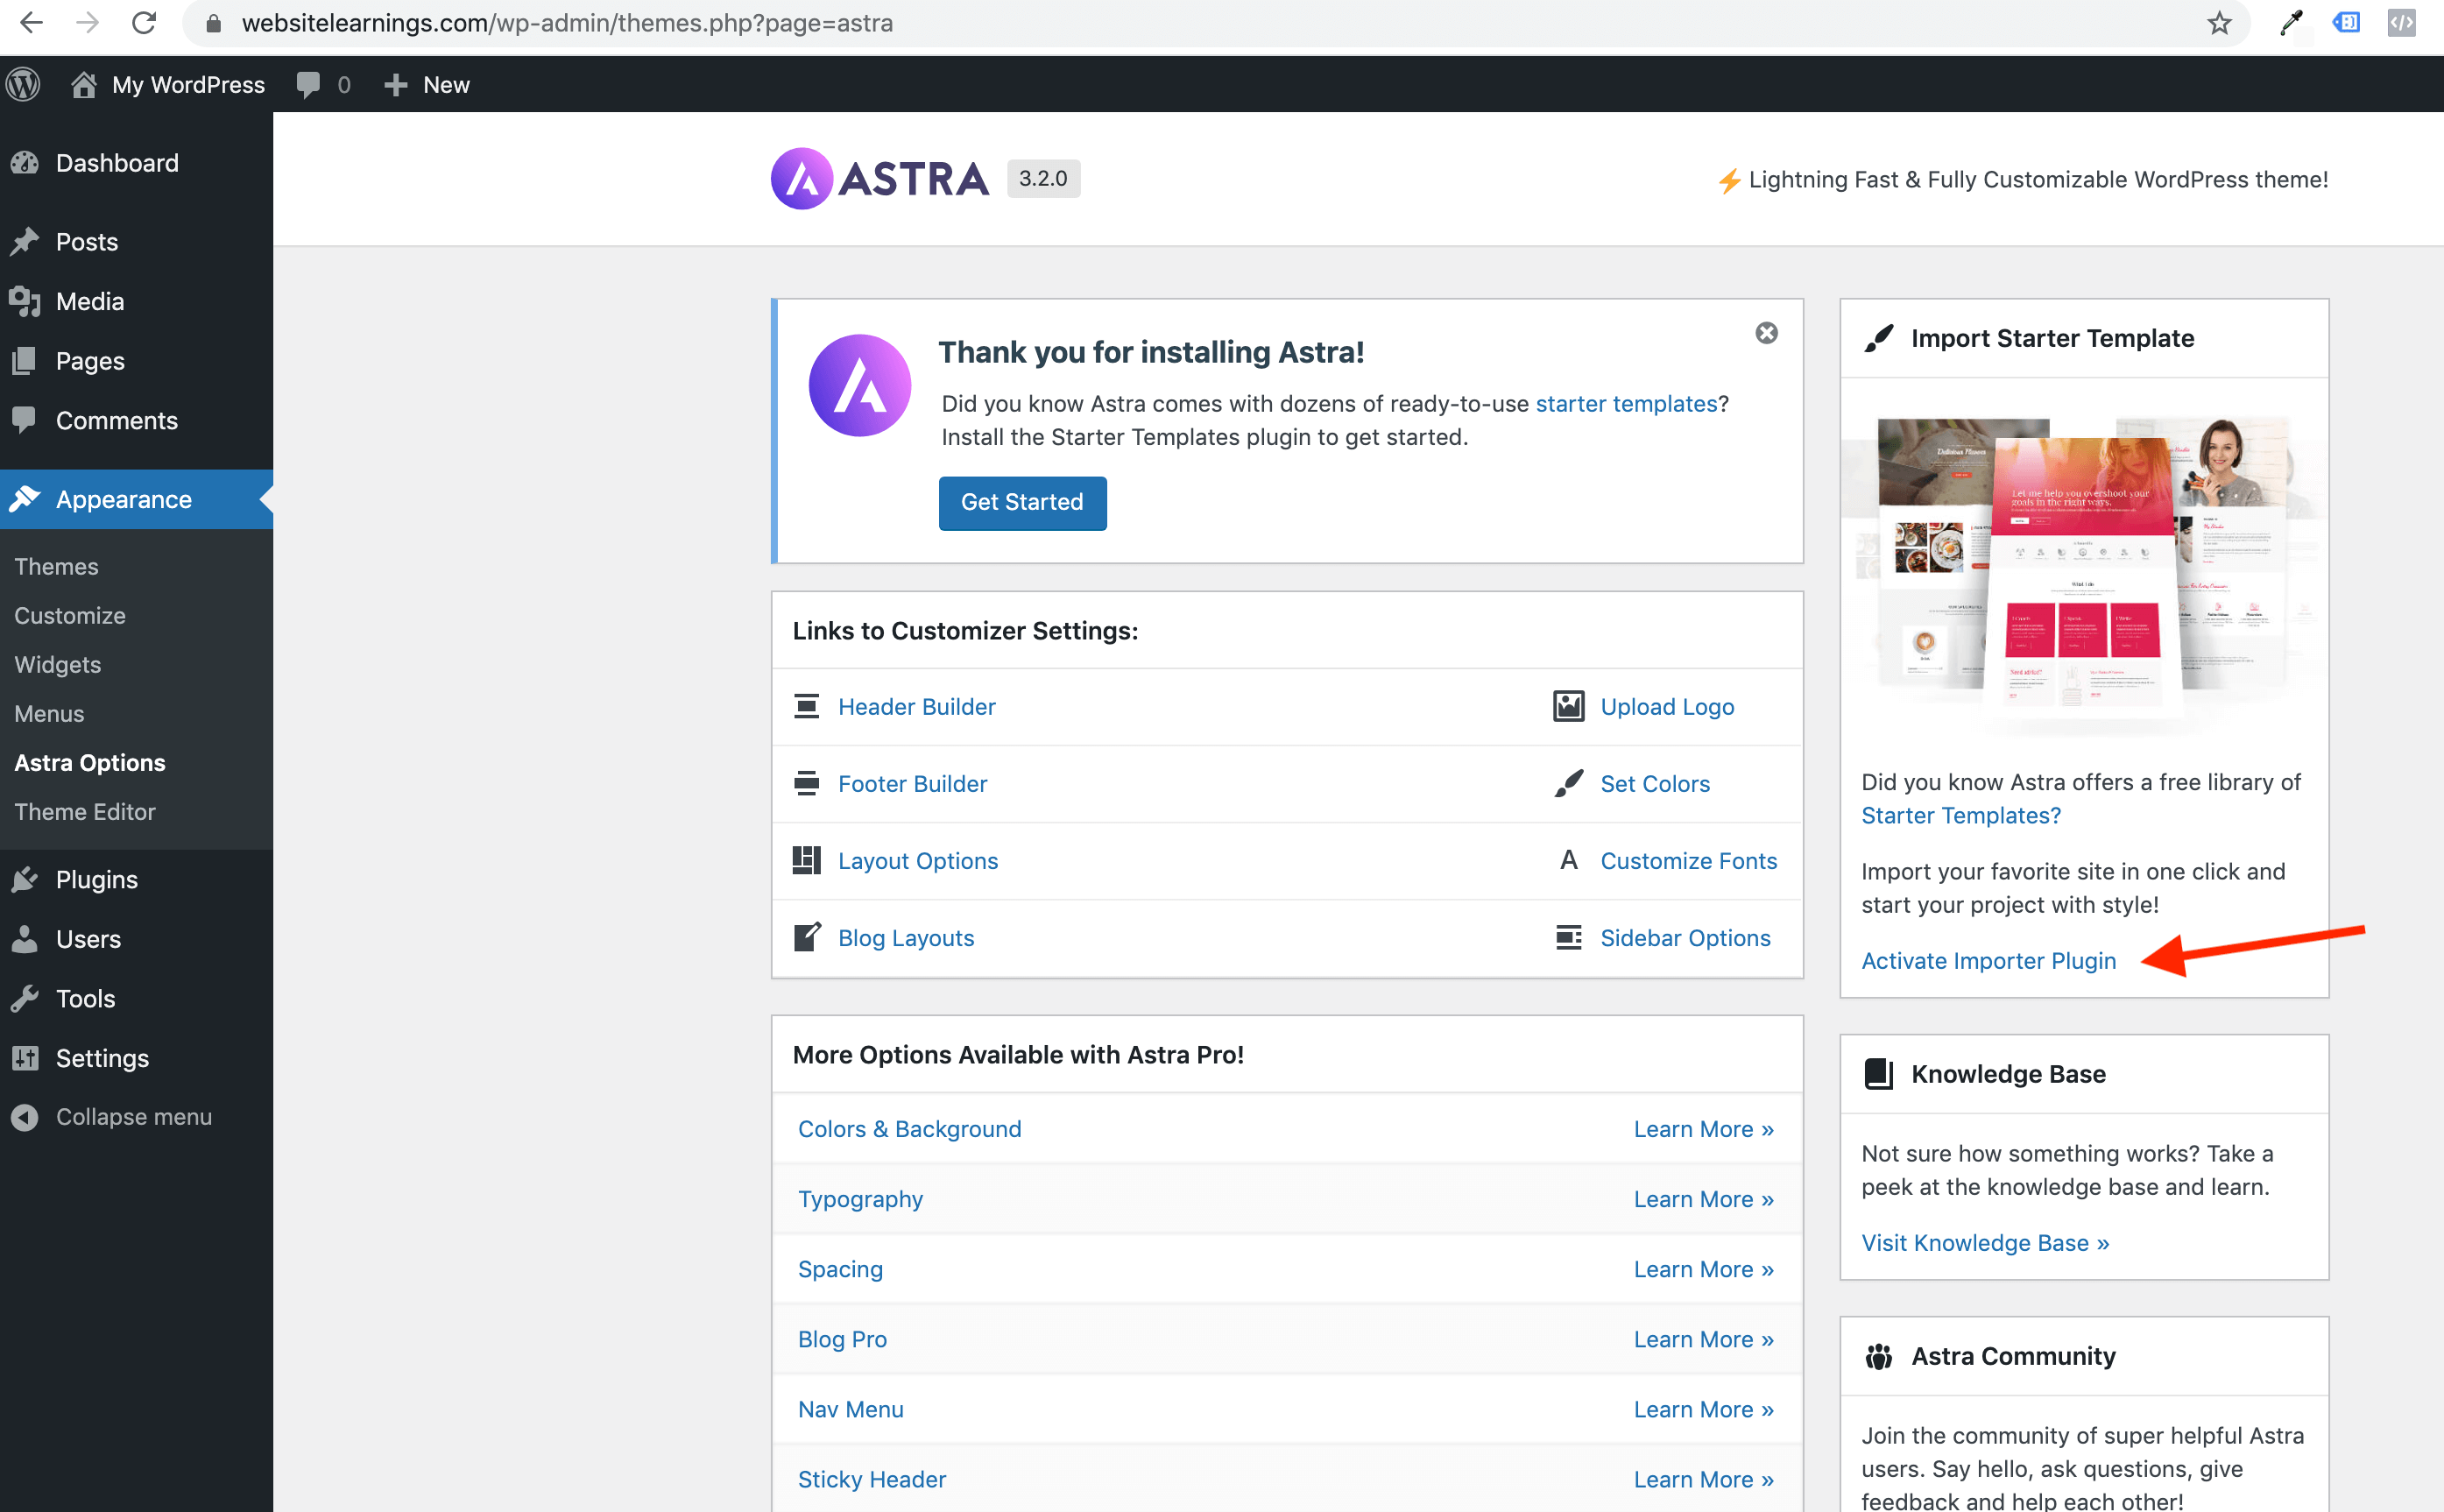Viewport: 2444px width, 1512px height.
Task: Click the browser forward arrow
Action: [88, 23]
